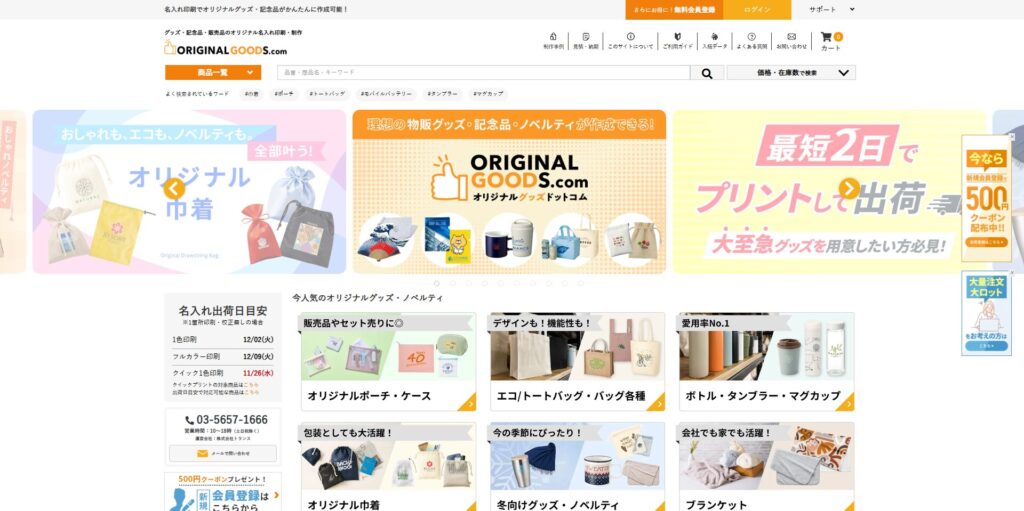
Task: Click the 03-5657-1666 phone number
Action: point(232,420)
